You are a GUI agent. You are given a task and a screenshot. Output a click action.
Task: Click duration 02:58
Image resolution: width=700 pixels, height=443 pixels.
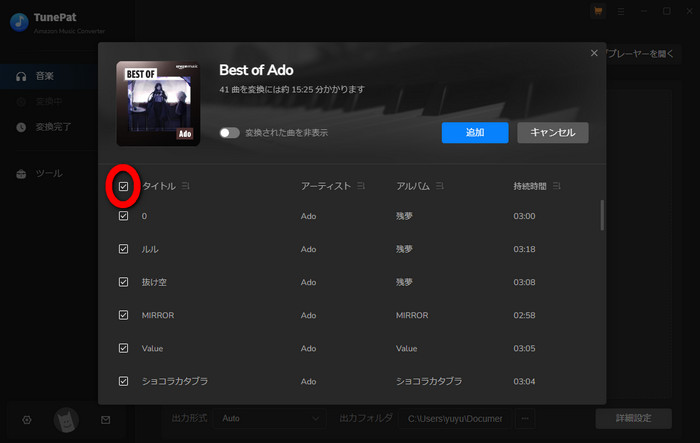pyautogui.click(x=524, y=315)
